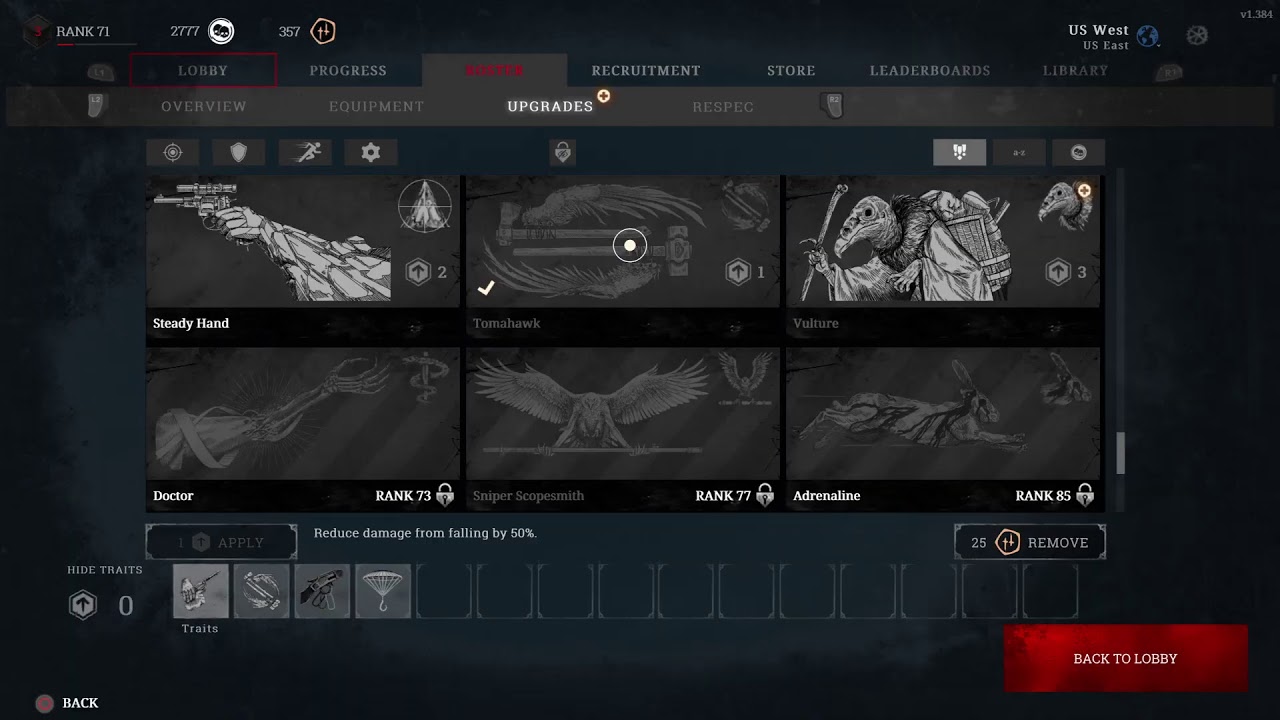Screen dimensions: 1280x720
Task: Open the Recruitment tab
Action: click(x=646, y=70)
